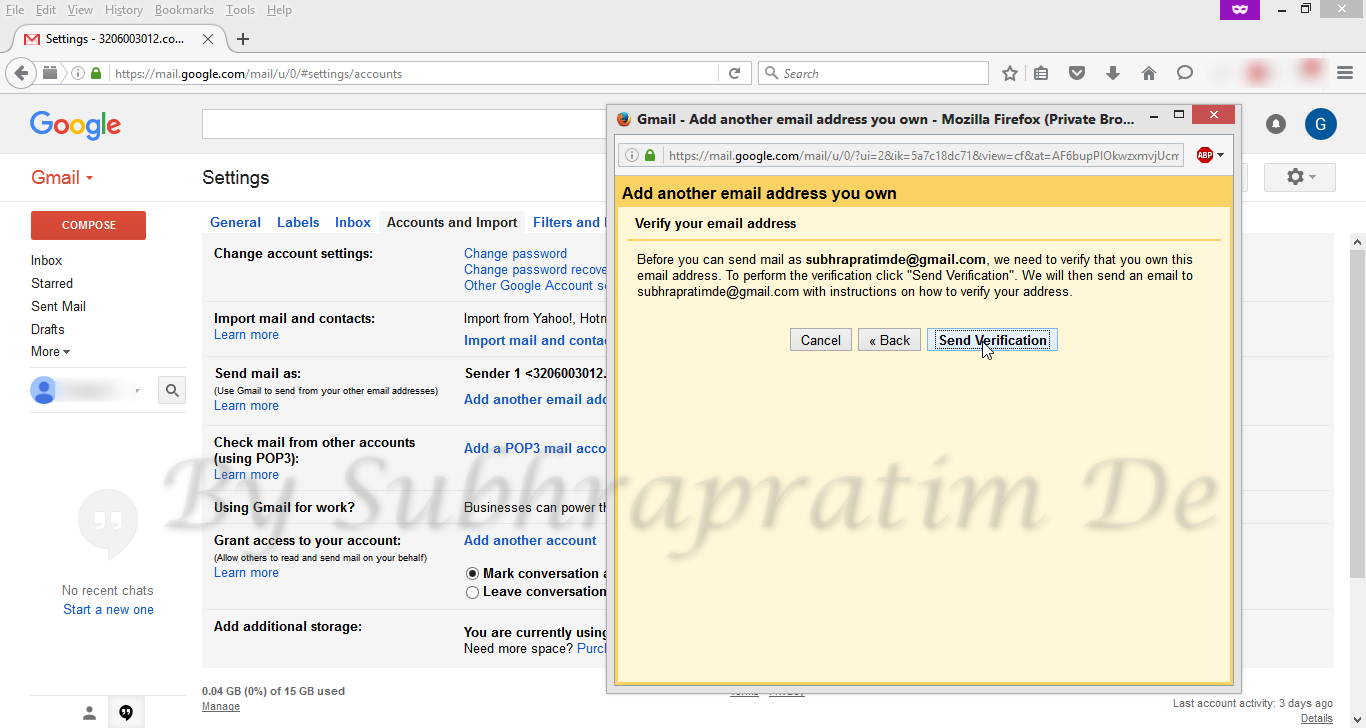Viewport: 1366px width, 728px height.
Task: Click Learn more under Import mail
Action: pos(246,334)
